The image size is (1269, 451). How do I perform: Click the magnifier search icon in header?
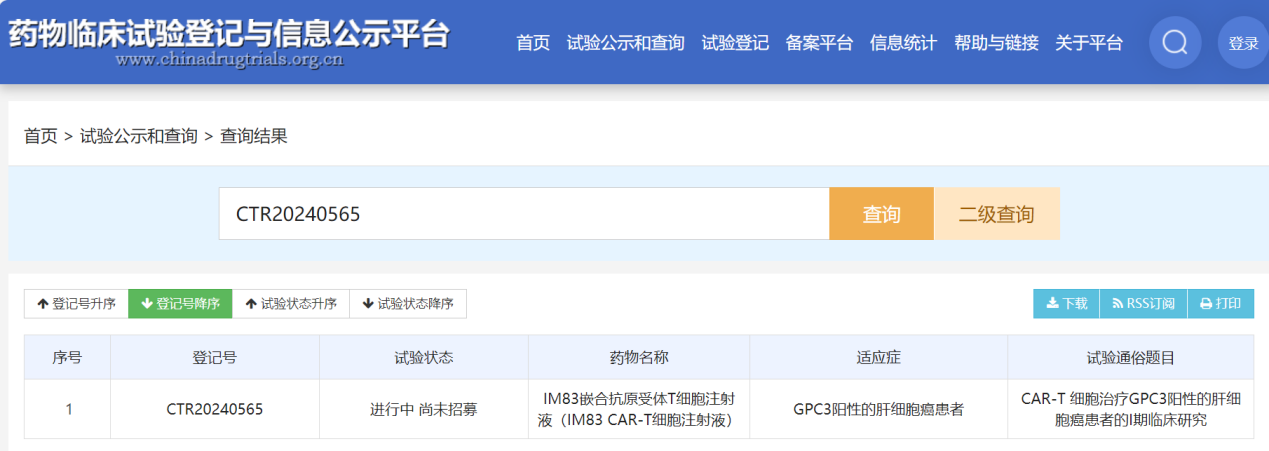coord(1175,43)
